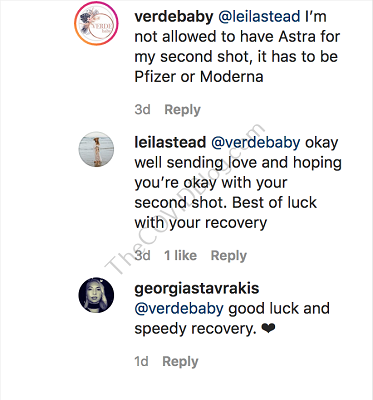
Task: Open verdebaby's profile picture with gradient ring
Action: [96, 23]
